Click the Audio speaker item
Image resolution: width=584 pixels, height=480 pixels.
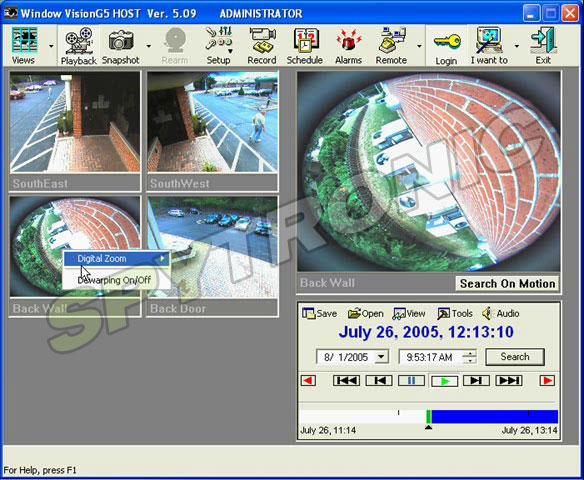[x=501, y=314]
